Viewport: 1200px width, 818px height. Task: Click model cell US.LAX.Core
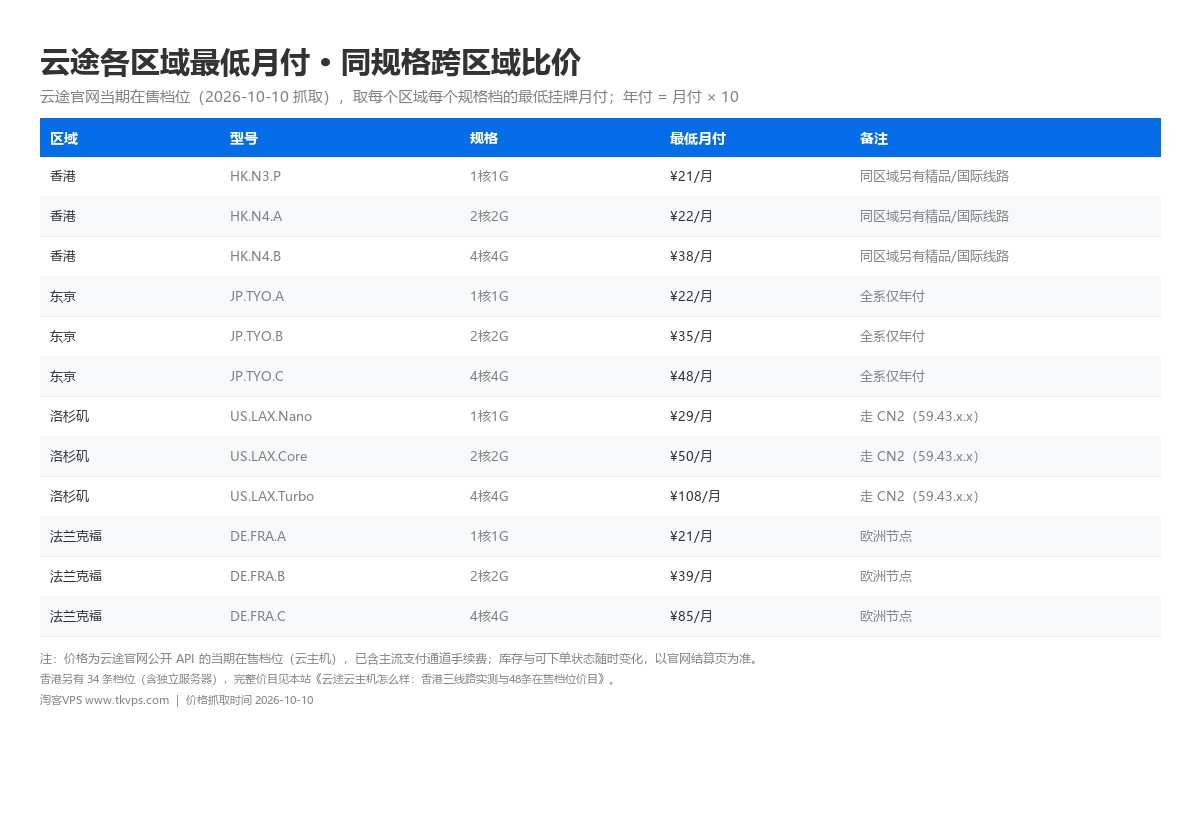click(269, 456)
